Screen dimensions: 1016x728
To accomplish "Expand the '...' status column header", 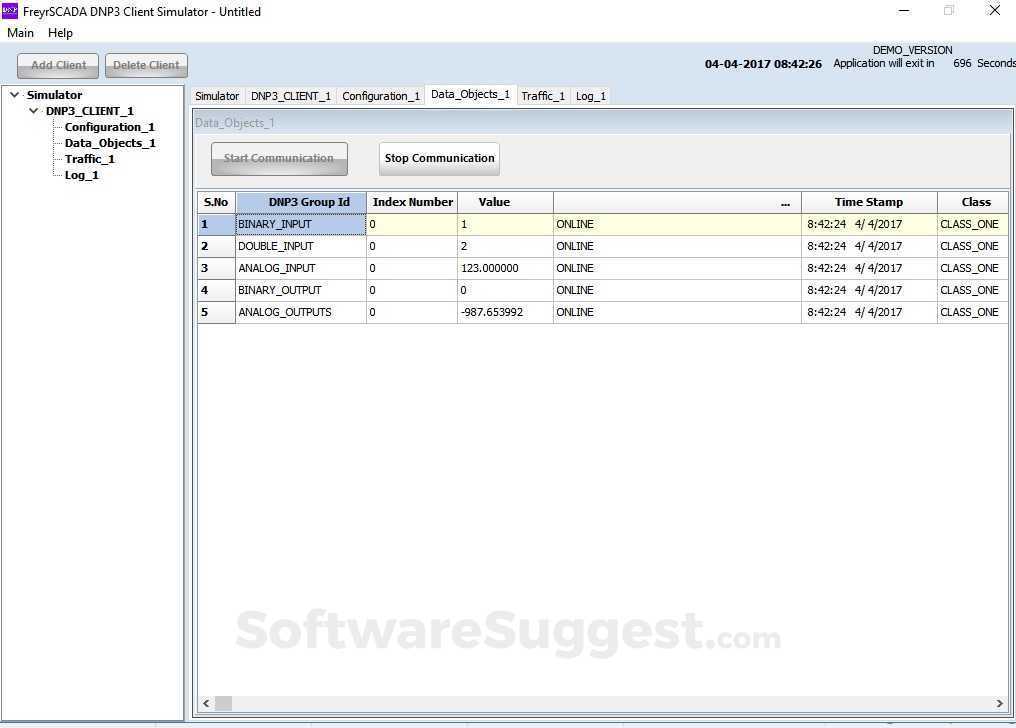I will pyautogui.click(x=785, y=202).
